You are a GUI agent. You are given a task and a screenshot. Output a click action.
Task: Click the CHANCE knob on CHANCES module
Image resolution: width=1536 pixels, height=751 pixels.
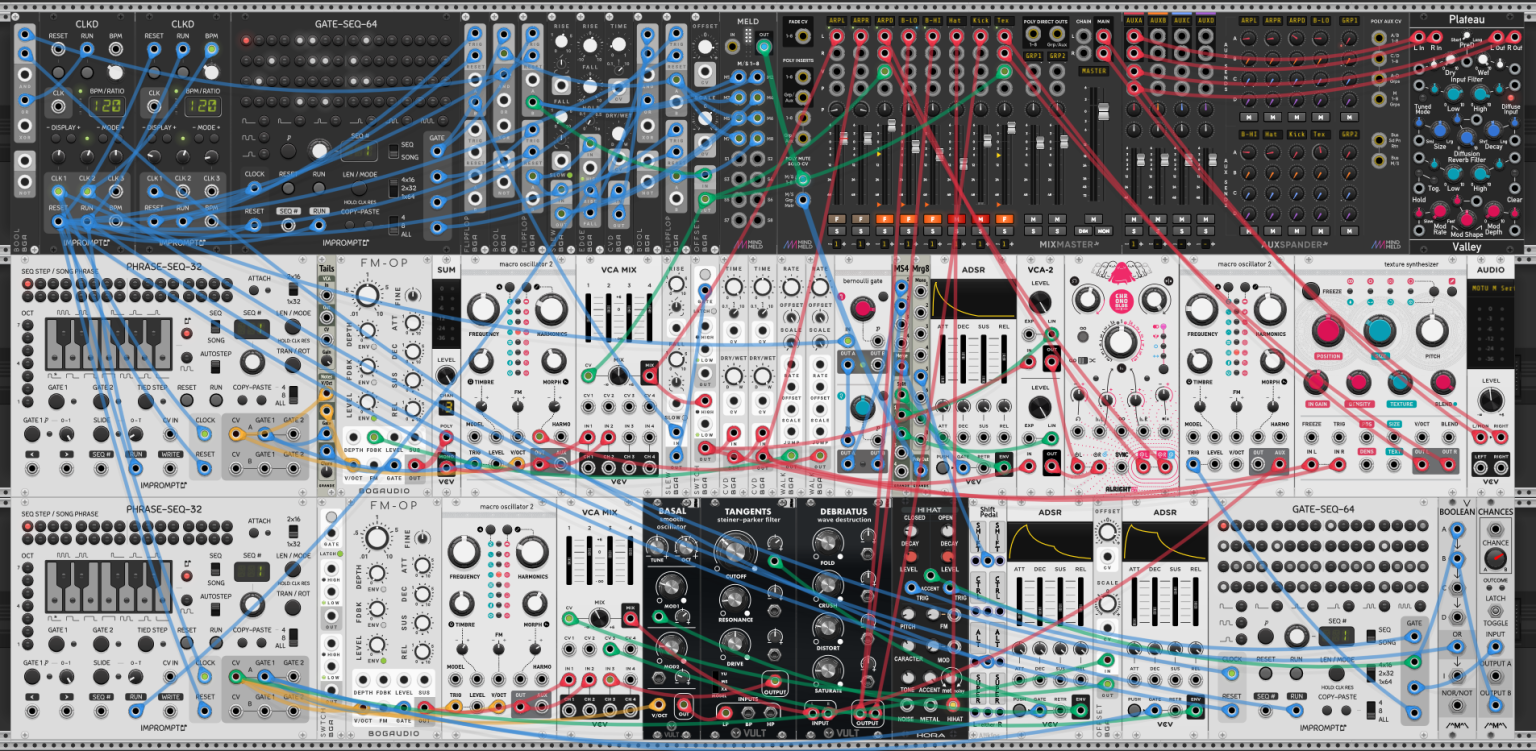(1496, 558)
